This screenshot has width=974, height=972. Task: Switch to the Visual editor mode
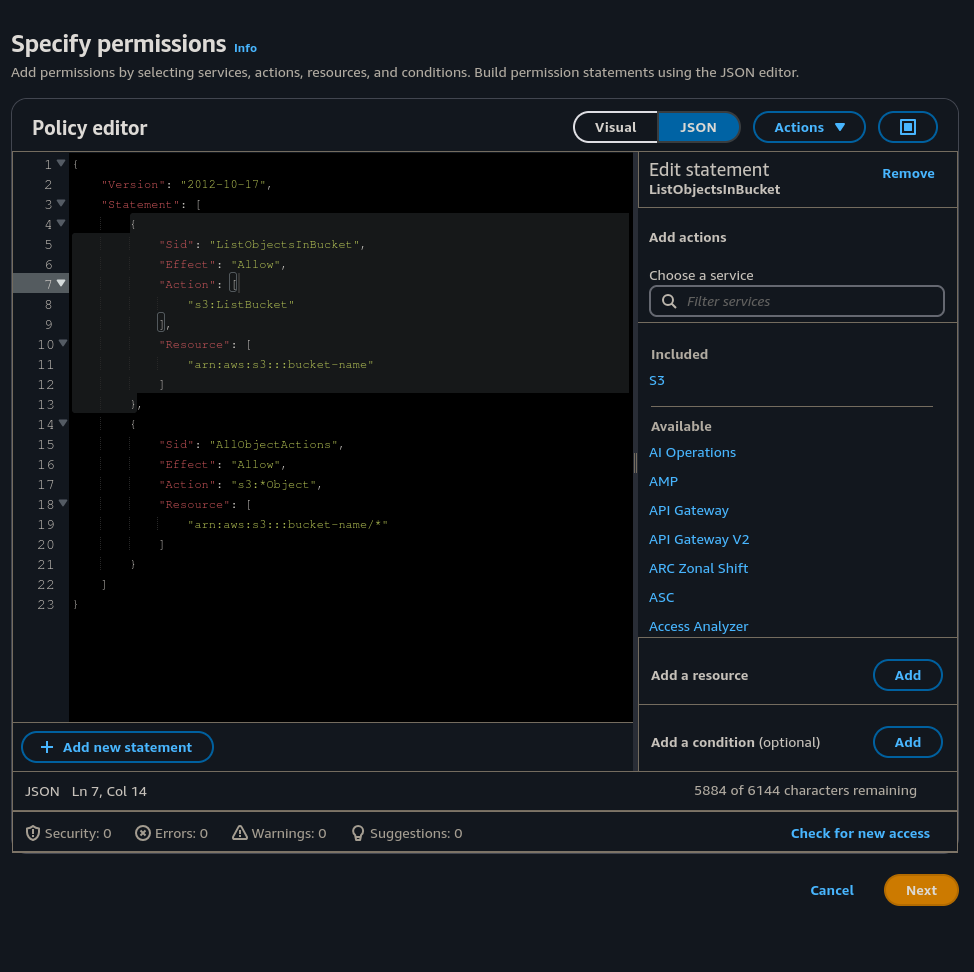coord(615,127)
